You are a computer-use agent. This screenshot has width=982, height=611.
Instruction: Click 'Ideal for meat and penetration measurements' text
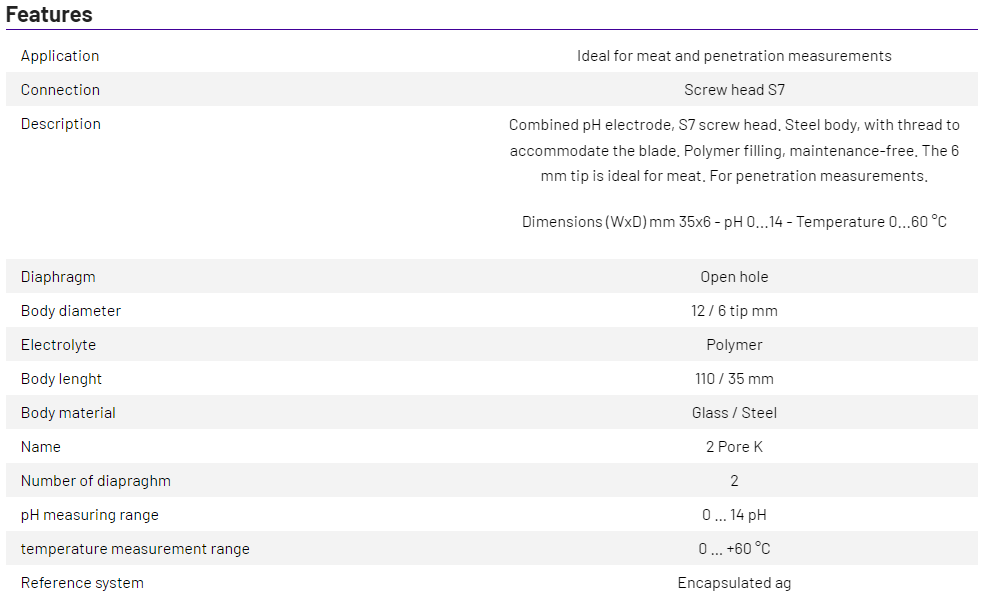pos(734,56)
